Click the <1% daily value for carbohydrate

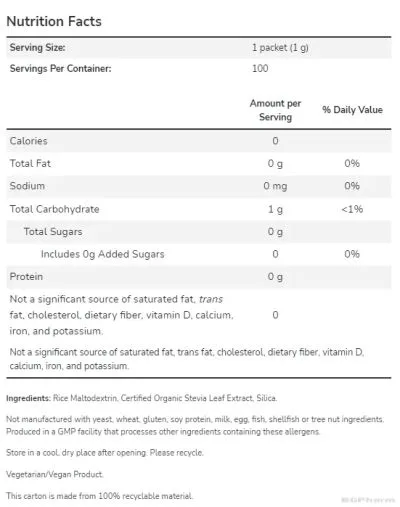(x=352, y=209)
